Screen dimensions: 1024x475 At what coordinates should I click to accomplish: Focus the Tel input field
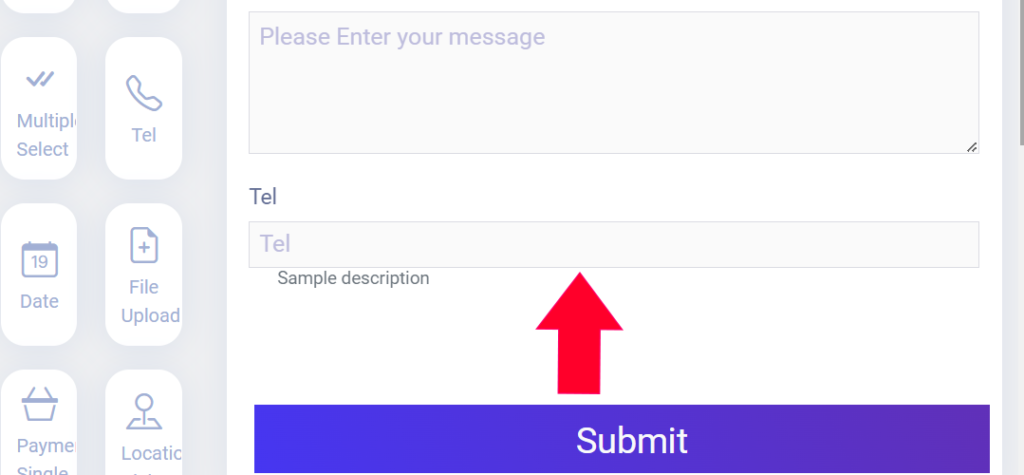(613, 244)
